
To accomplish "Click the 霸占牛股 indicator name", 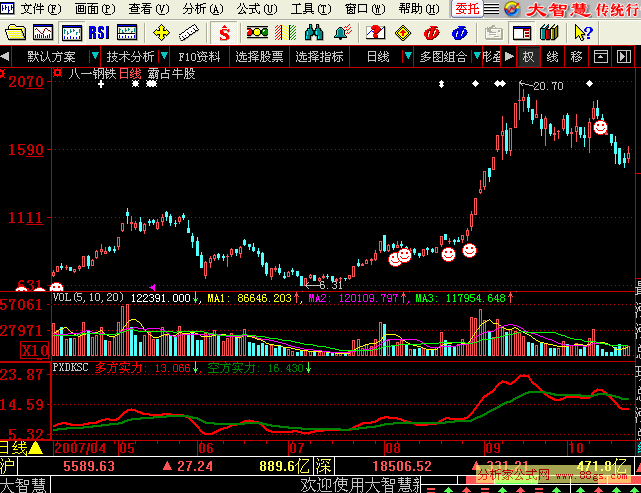I will [x=171, y=74].
